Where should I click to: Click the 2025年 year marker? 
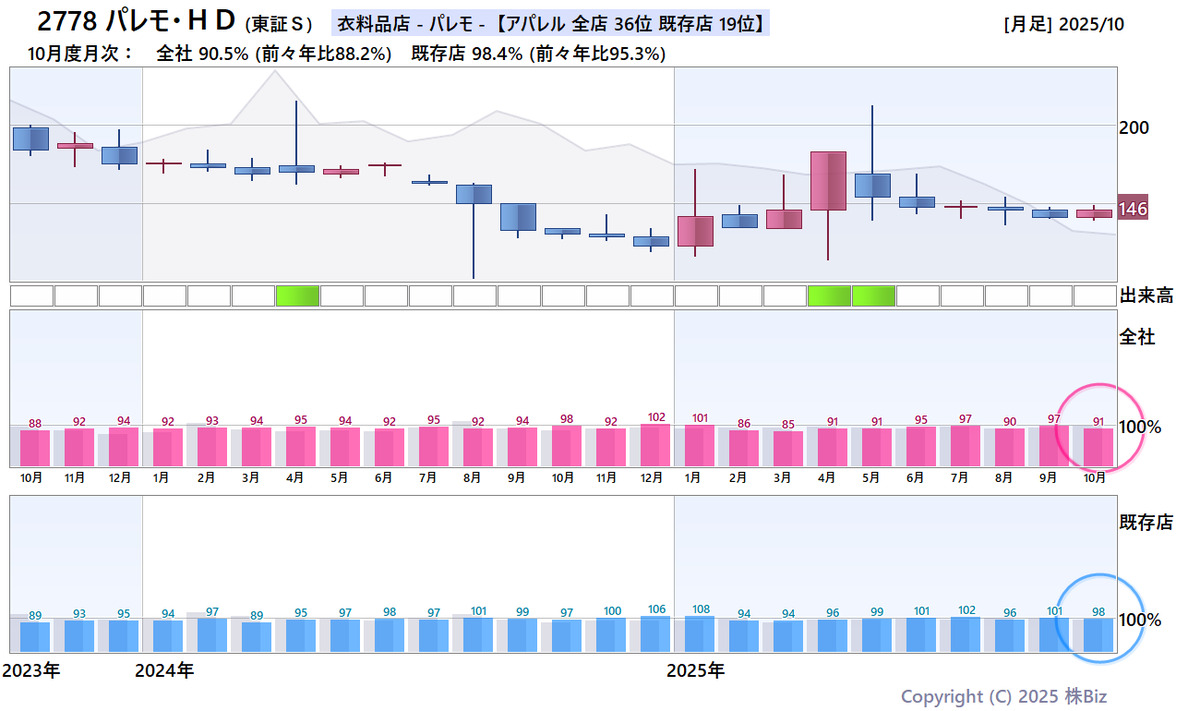pyautogui.click(x=695, y=671)
